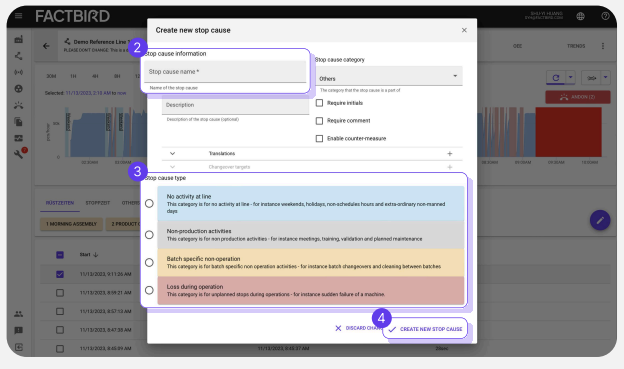The height and width of the screenshot is (369, 624).
Task: Open the dropdown arrow beside the link button
Action: (606, 78)
